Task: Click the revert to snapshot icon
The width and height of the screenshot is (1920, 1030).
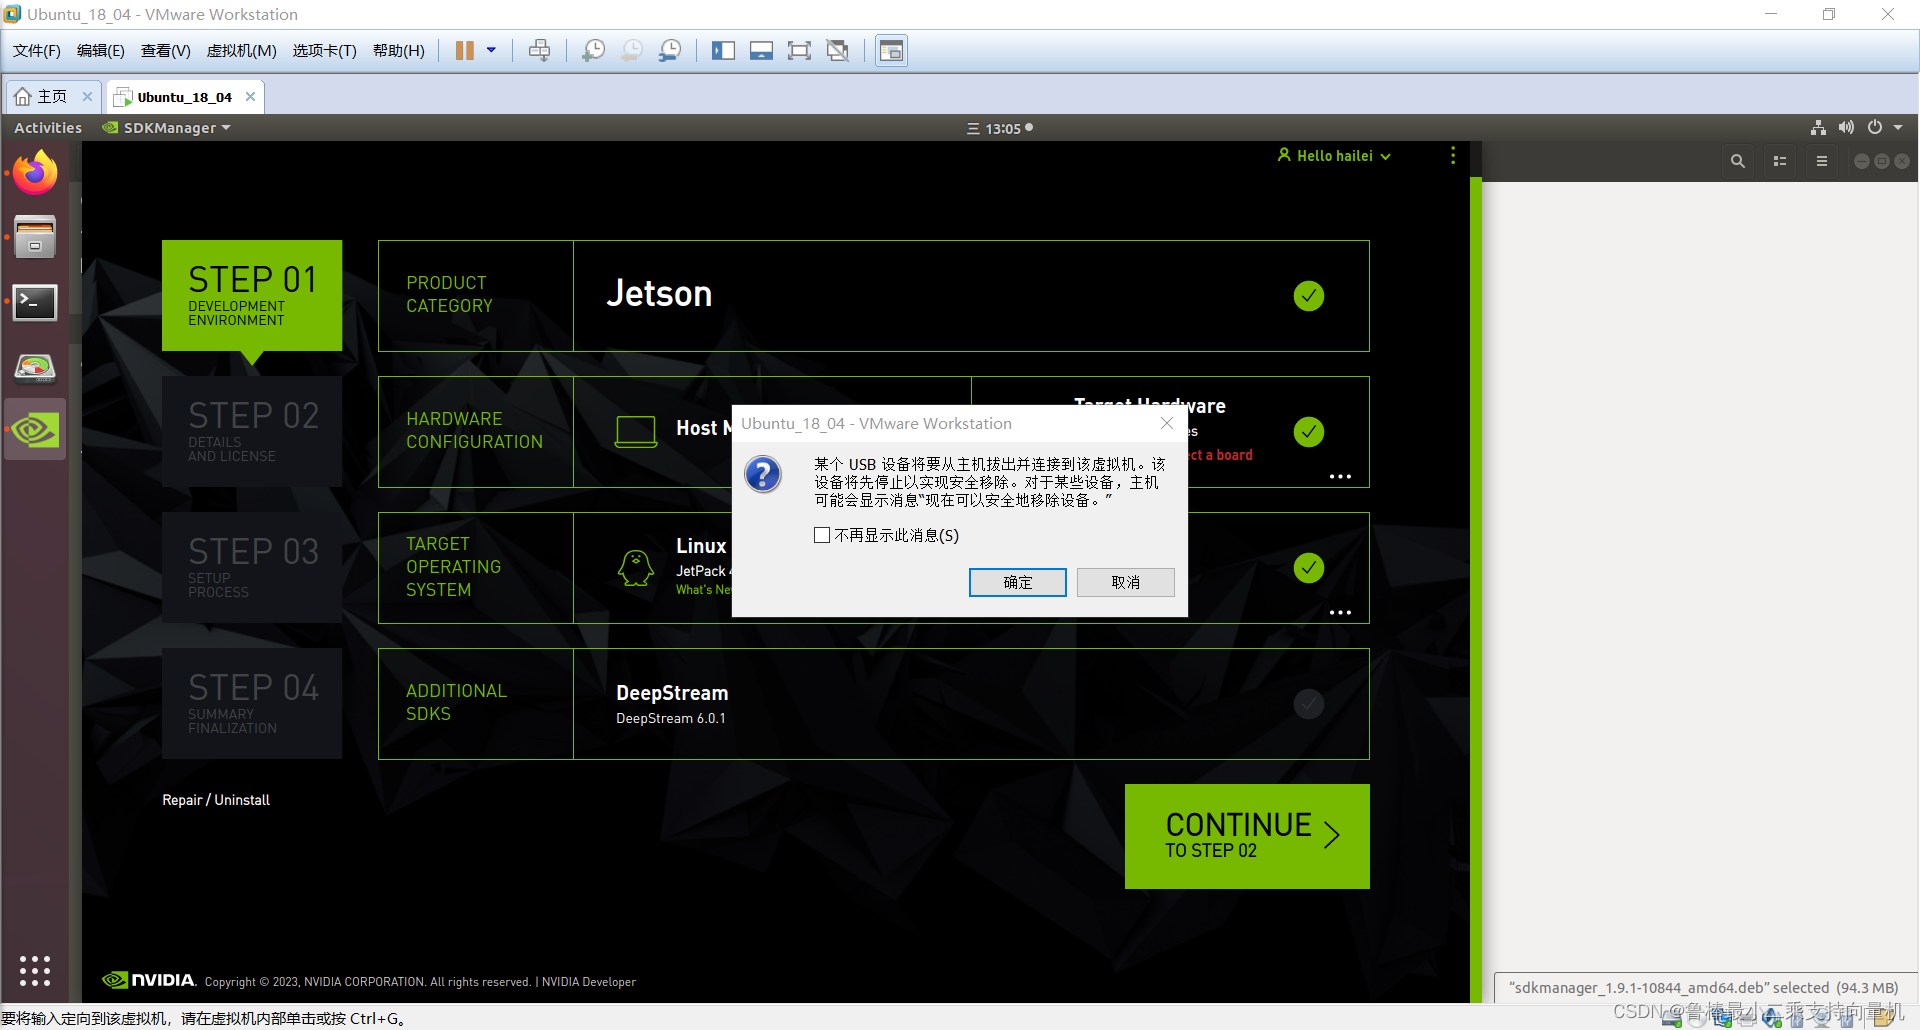Action: 632,51
